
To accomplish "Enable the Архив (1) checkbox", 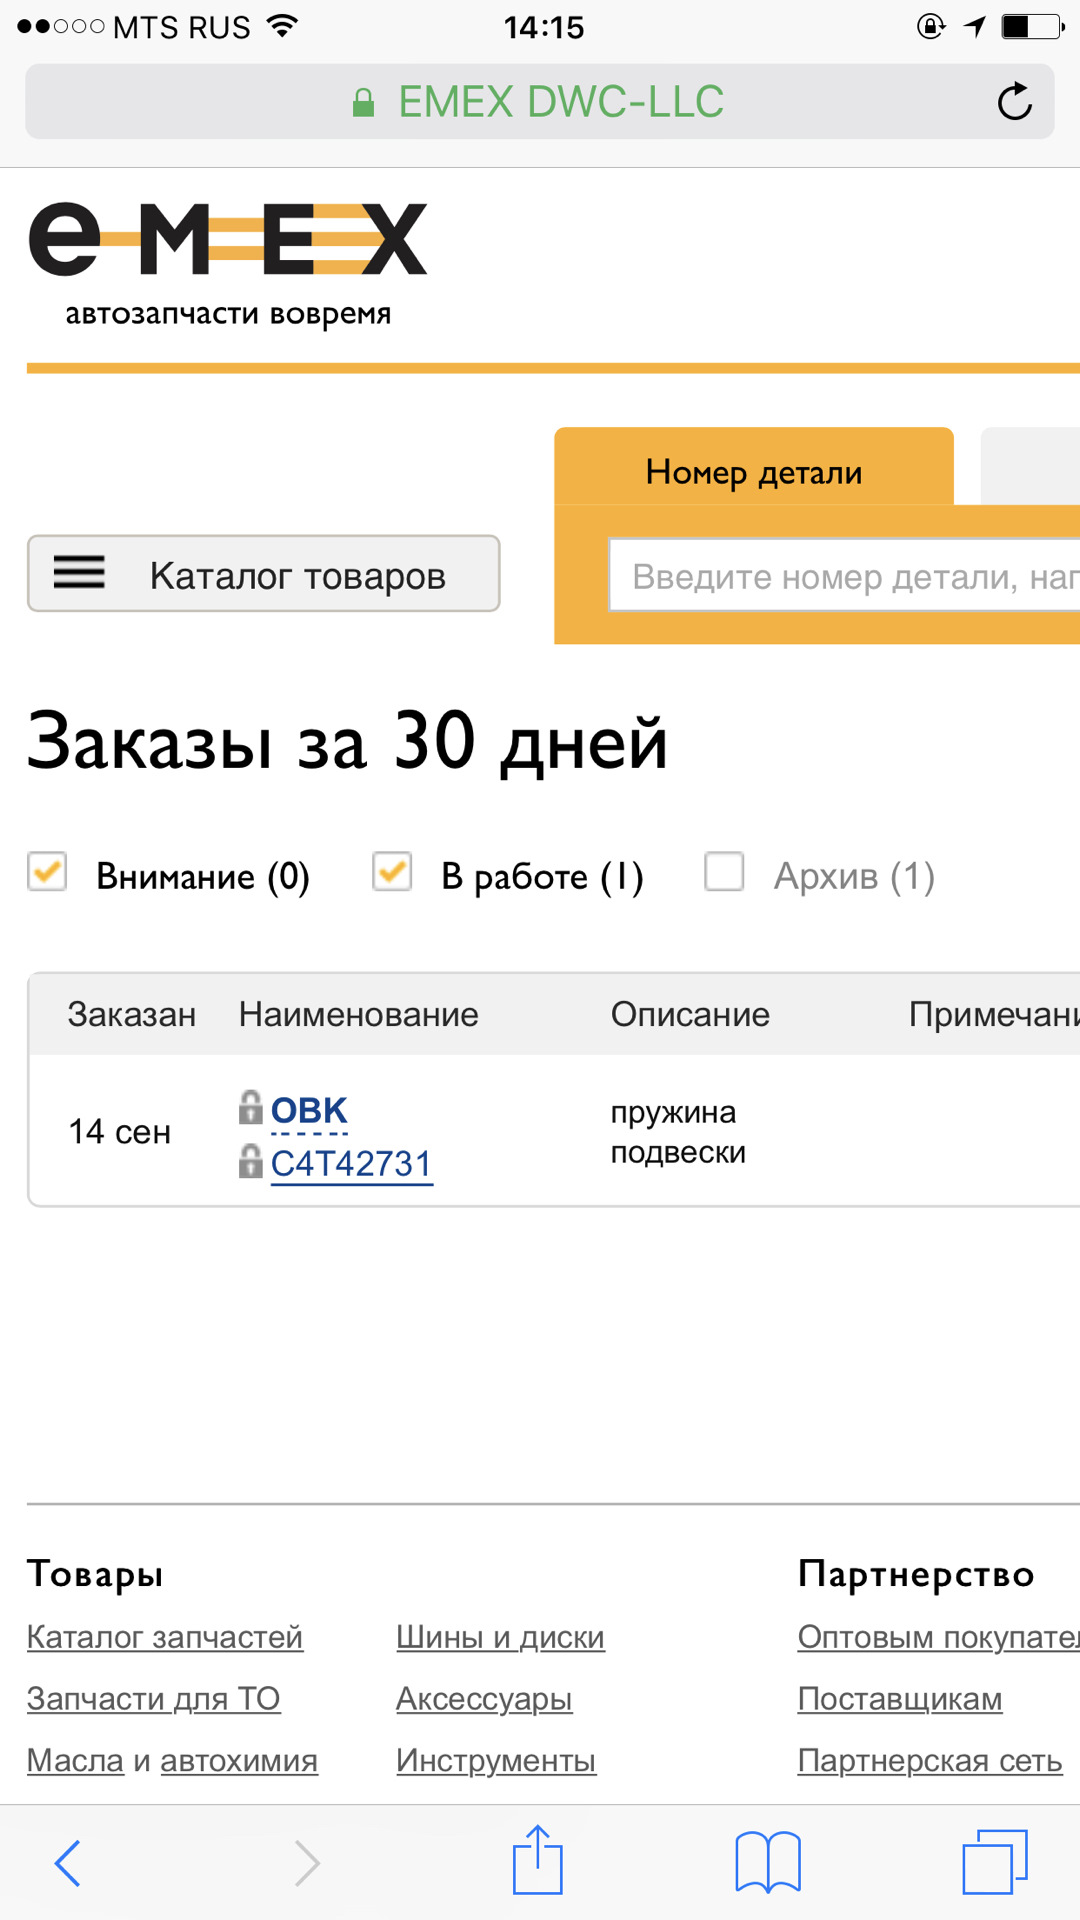I will [x=724, y=872].
